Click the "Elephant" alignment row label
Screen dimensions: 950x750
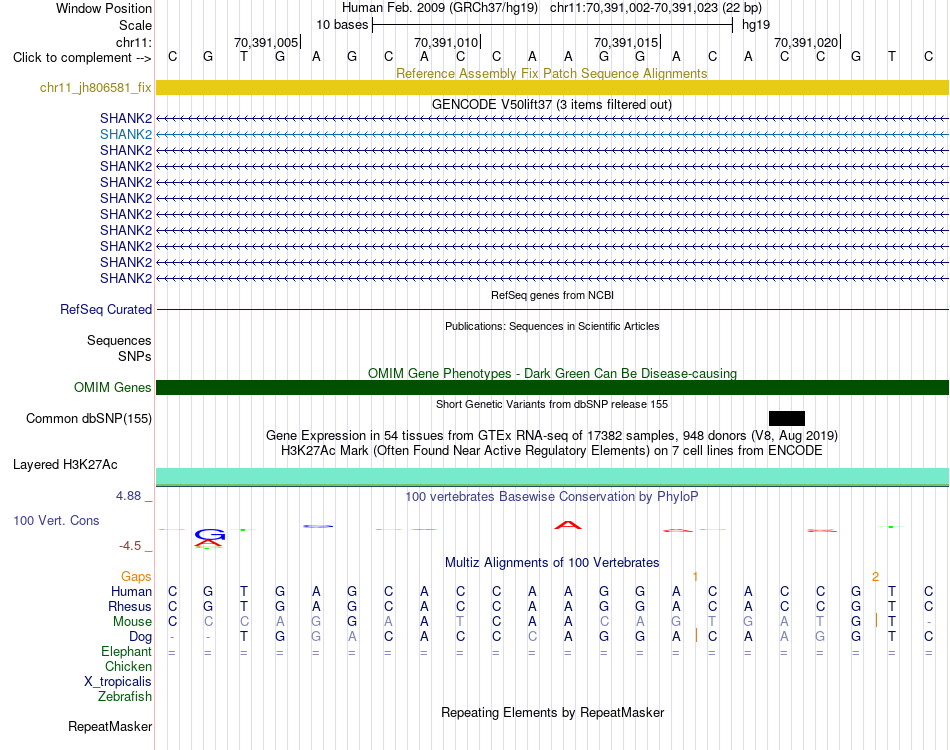126,652
